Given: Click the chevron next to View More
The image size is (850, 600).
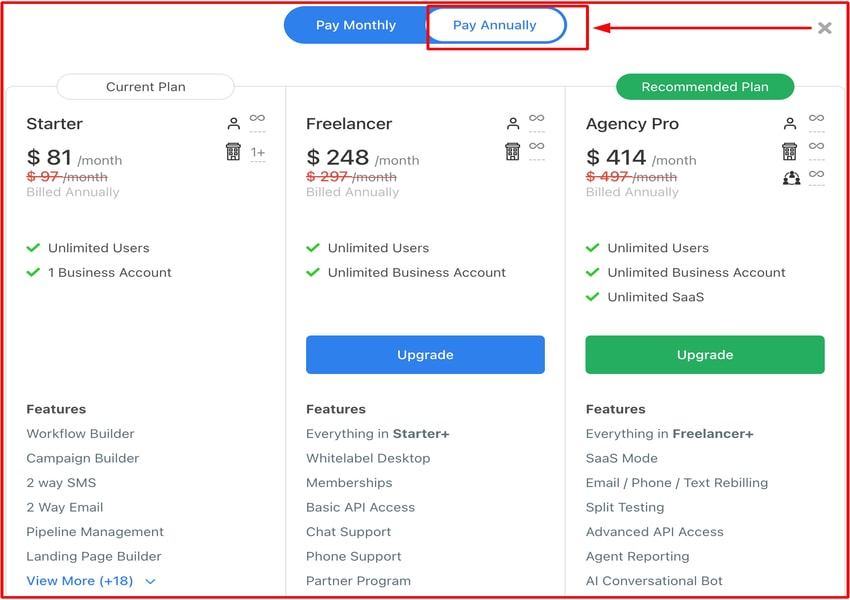Looking at the screenshot, I should [x=151, y=581].
